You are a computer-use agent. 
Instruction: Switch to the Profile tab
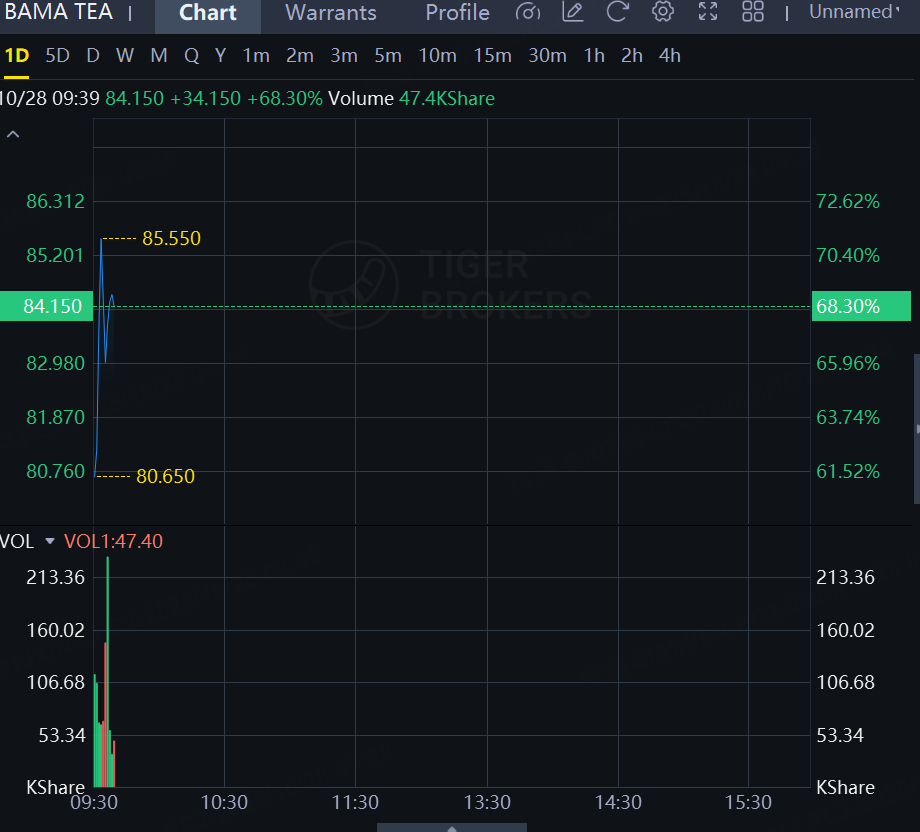(x=457, y=13)
